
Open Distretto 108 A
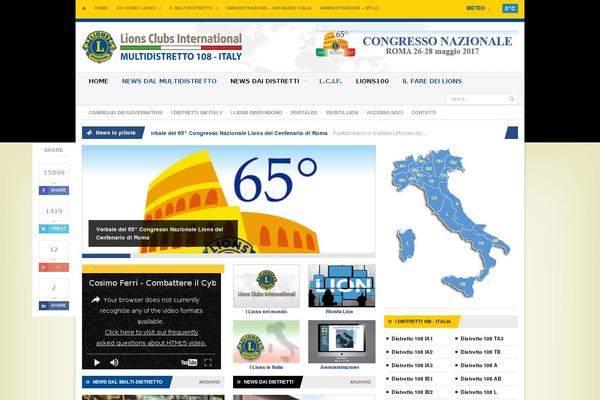click(x=479, y=366)
